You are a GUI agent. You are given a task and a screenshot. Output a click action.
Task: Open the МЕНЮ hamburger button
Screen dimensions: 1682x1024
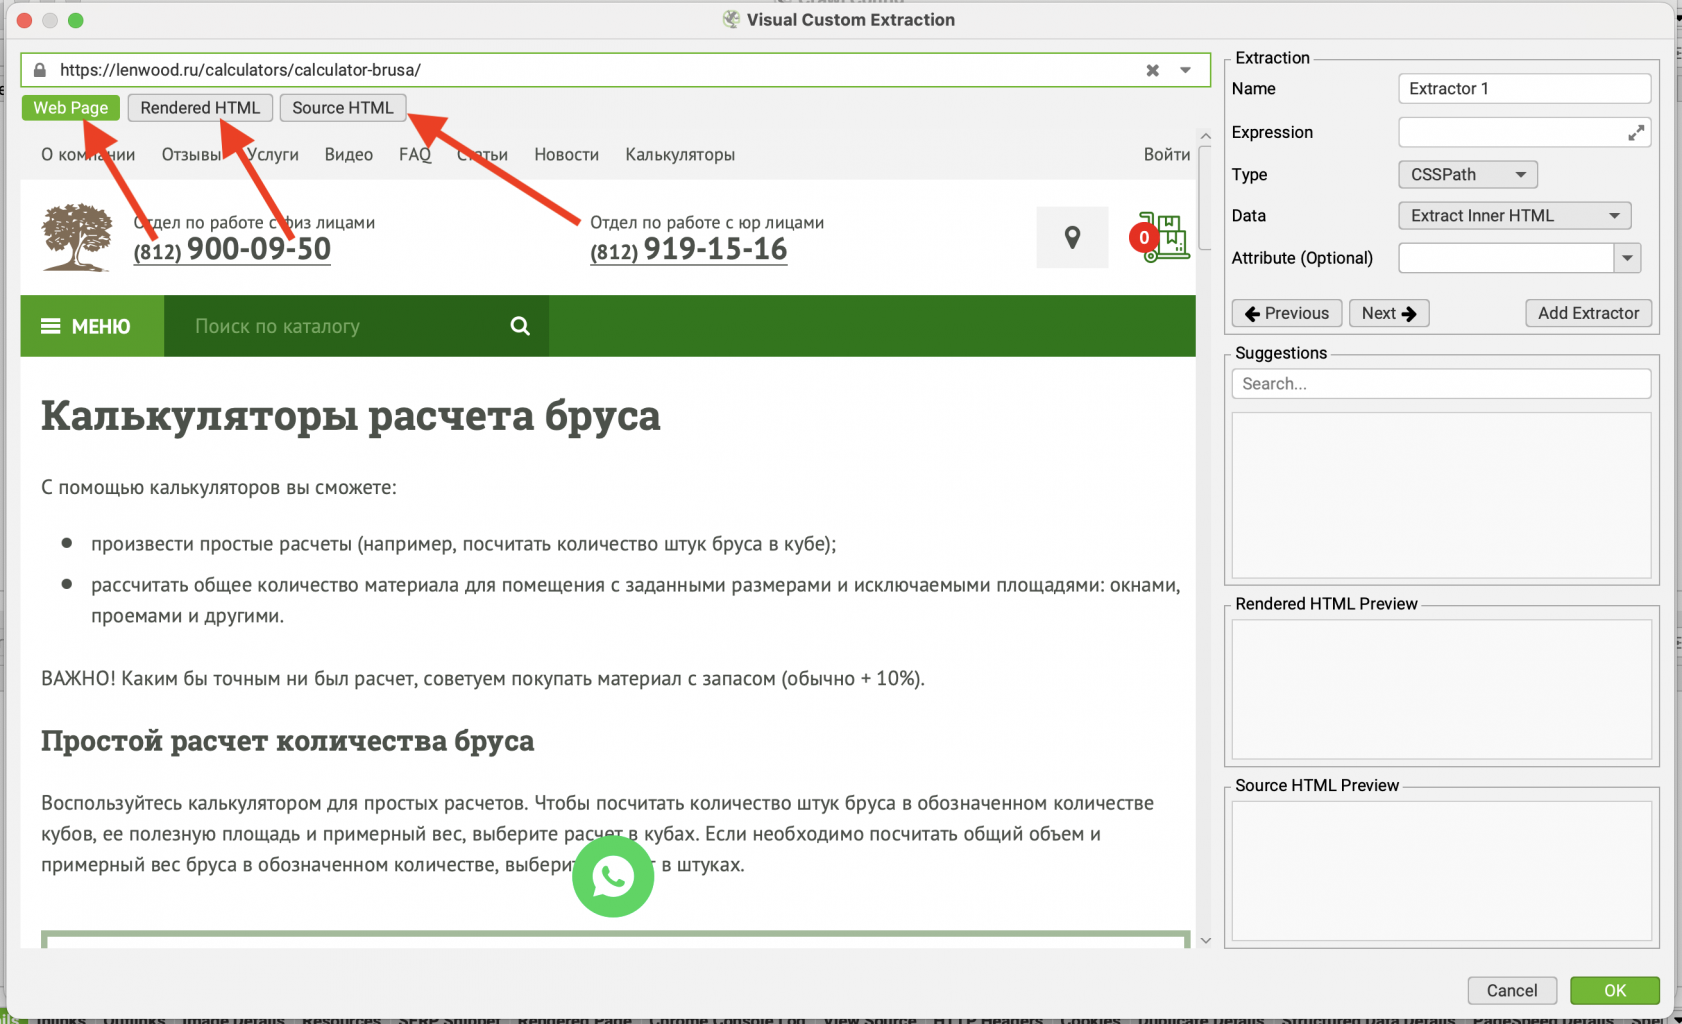coord(92,326)
